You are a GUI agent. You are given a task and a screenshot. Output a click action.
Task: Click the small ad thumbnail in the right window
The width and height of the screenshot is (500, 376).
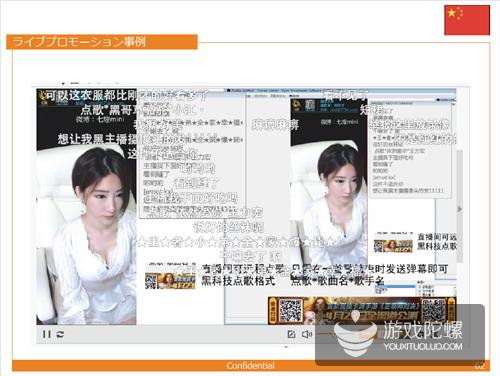393,246
